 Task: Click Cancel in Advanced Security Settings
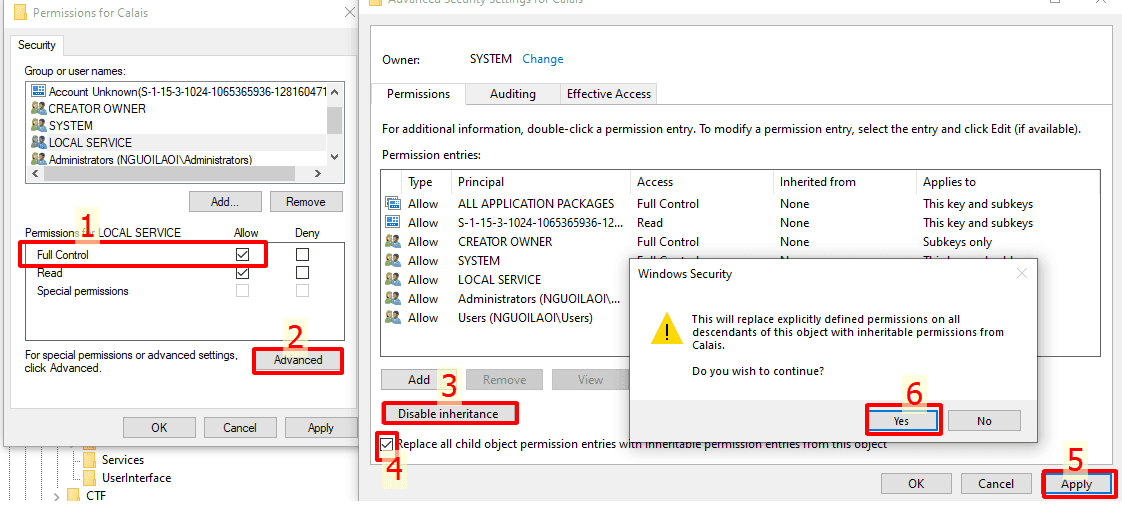(x=997, y=484)
